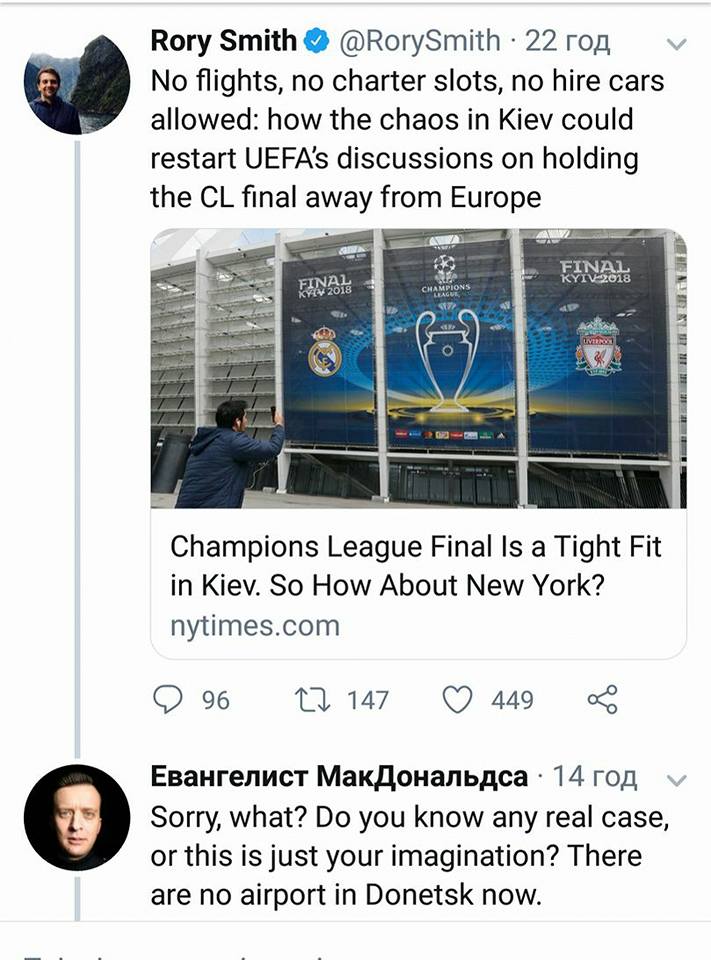Open the Champions League Final article headline
711x960 pixels.
(416, 565)
